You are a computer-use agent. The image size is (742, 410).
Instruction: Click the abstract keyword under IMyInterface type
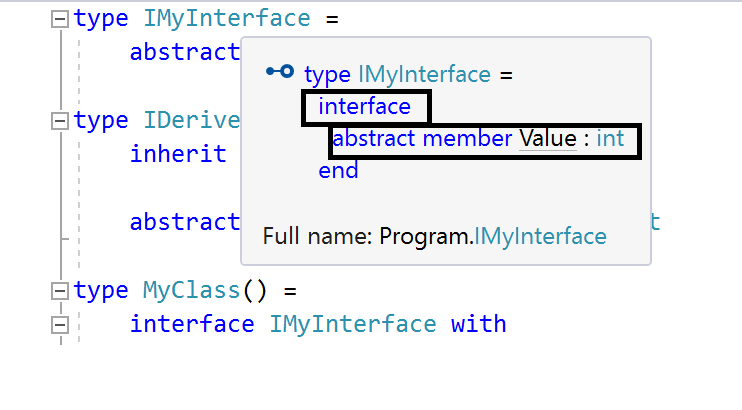[x=185, y=52]
